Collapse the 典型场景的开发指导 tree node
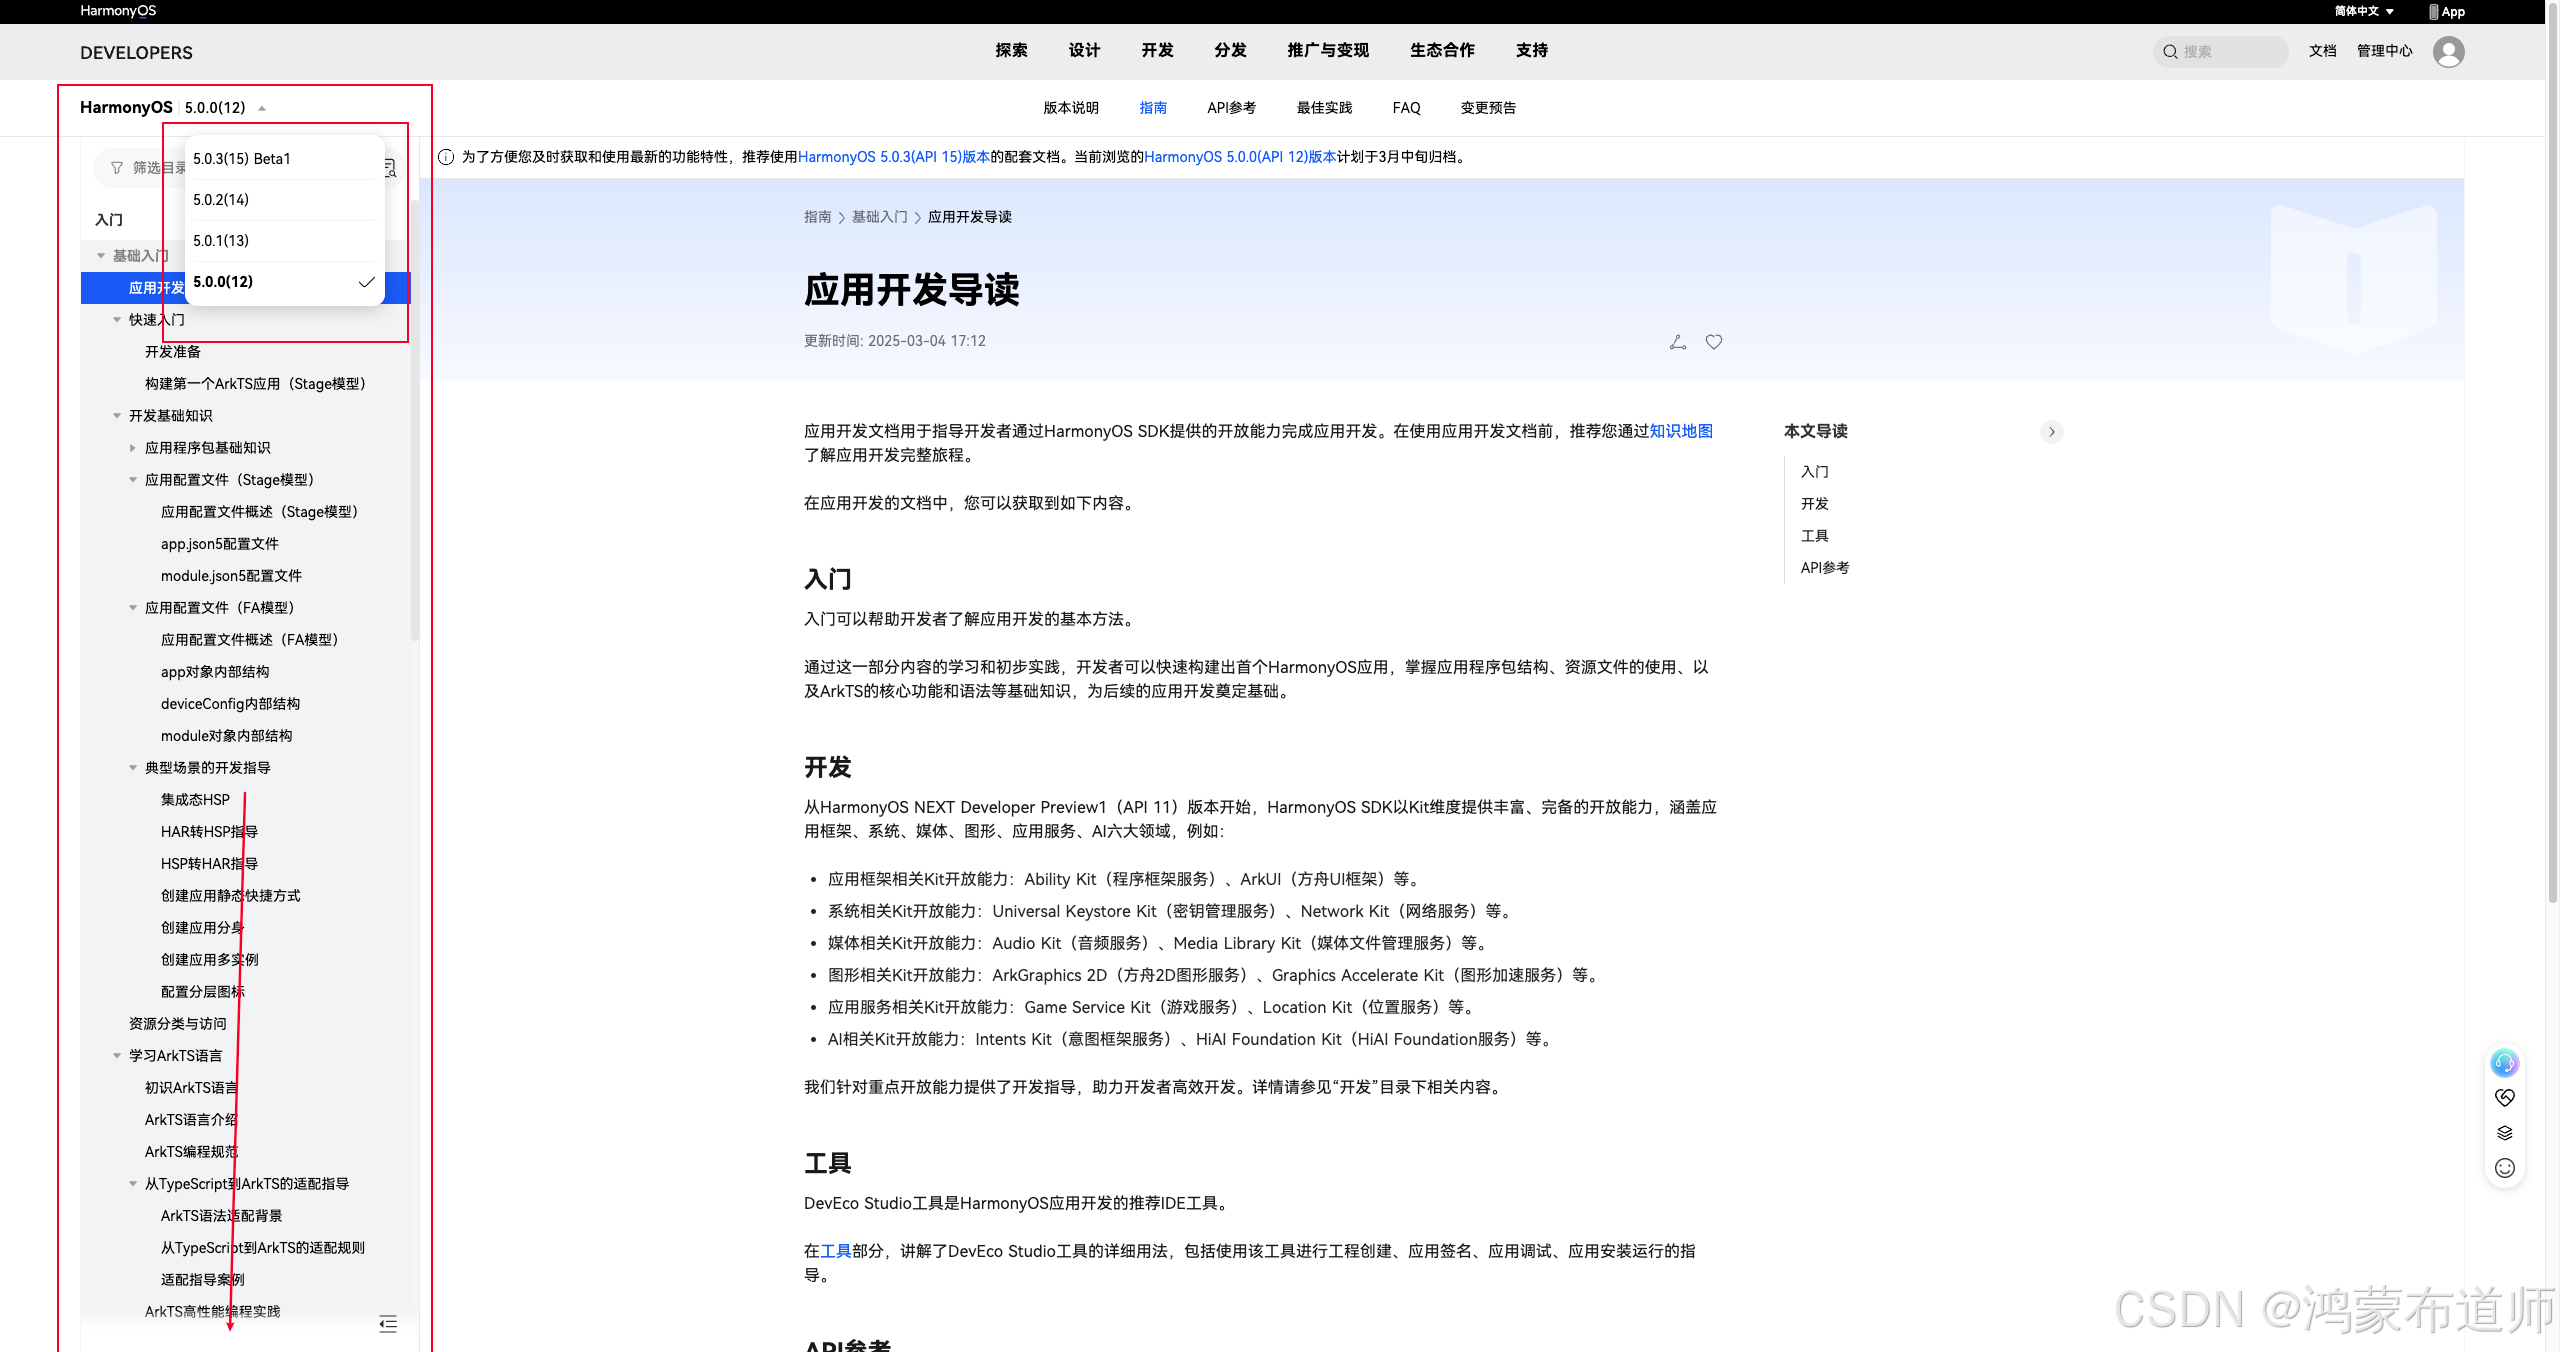 (133, 768)
